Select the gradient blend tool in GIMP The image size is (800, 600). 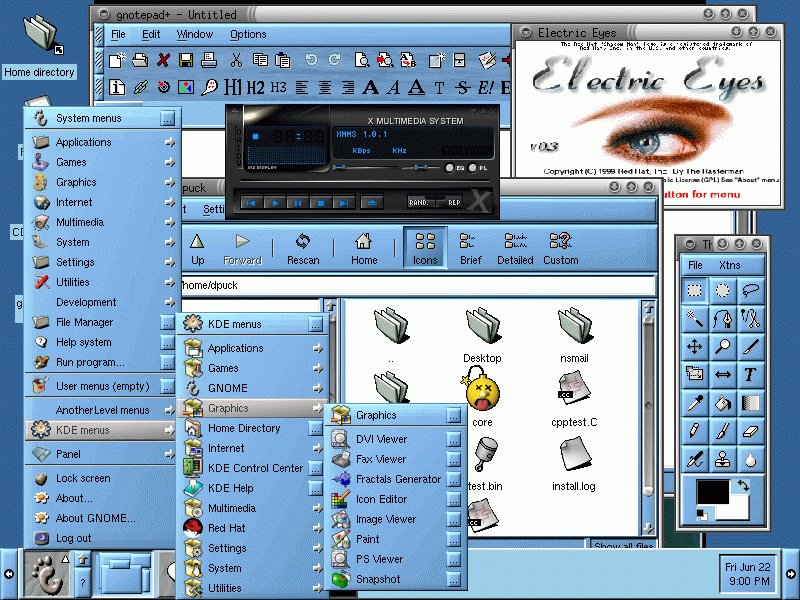[751, 403]
